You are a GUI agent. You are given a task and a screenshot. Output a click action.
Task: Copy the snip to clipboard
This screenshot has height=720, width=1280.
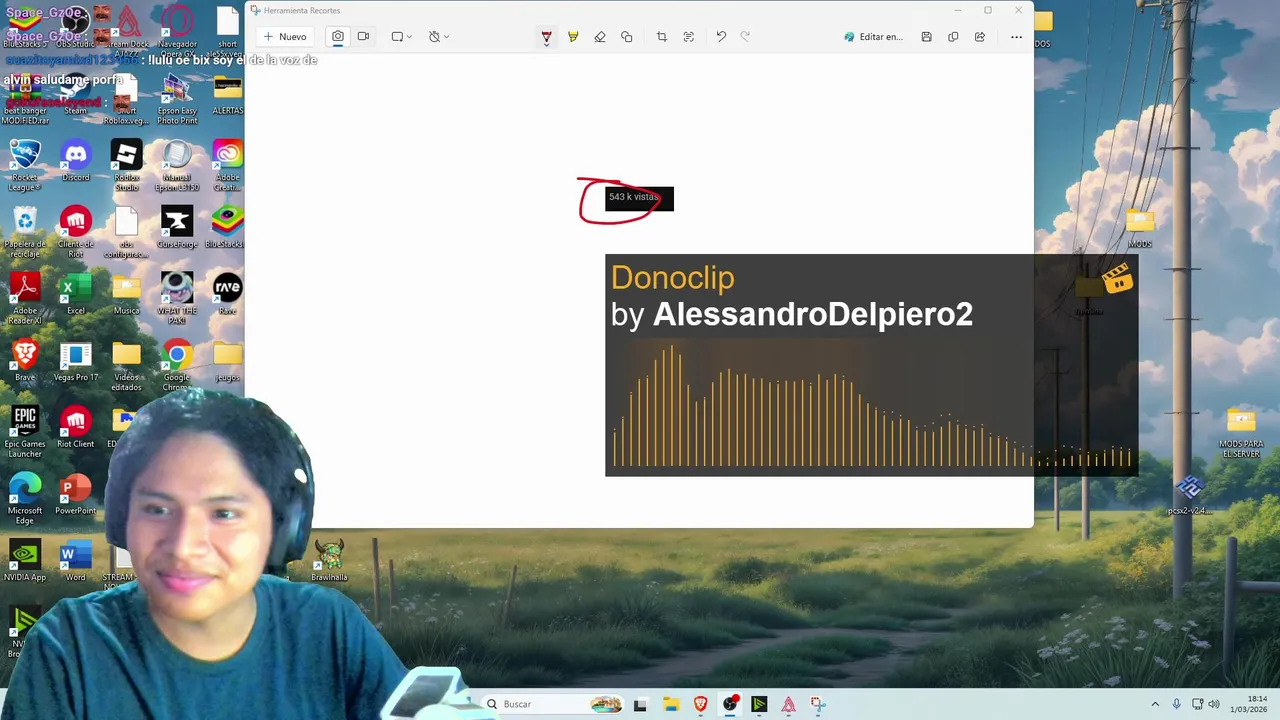(953, 37)
